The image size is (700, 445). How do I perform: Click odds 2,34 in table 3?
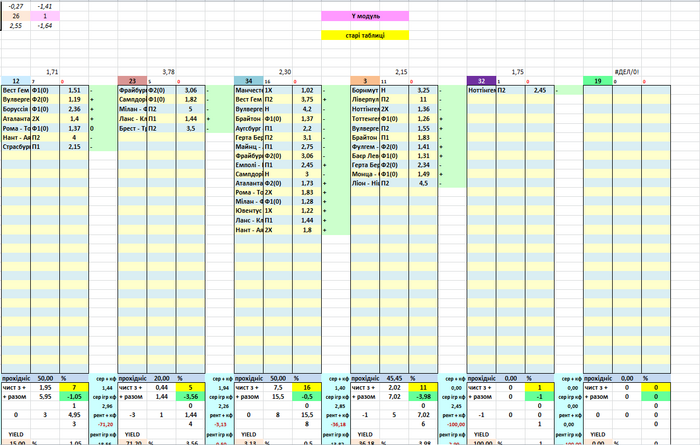click(423, 165)
